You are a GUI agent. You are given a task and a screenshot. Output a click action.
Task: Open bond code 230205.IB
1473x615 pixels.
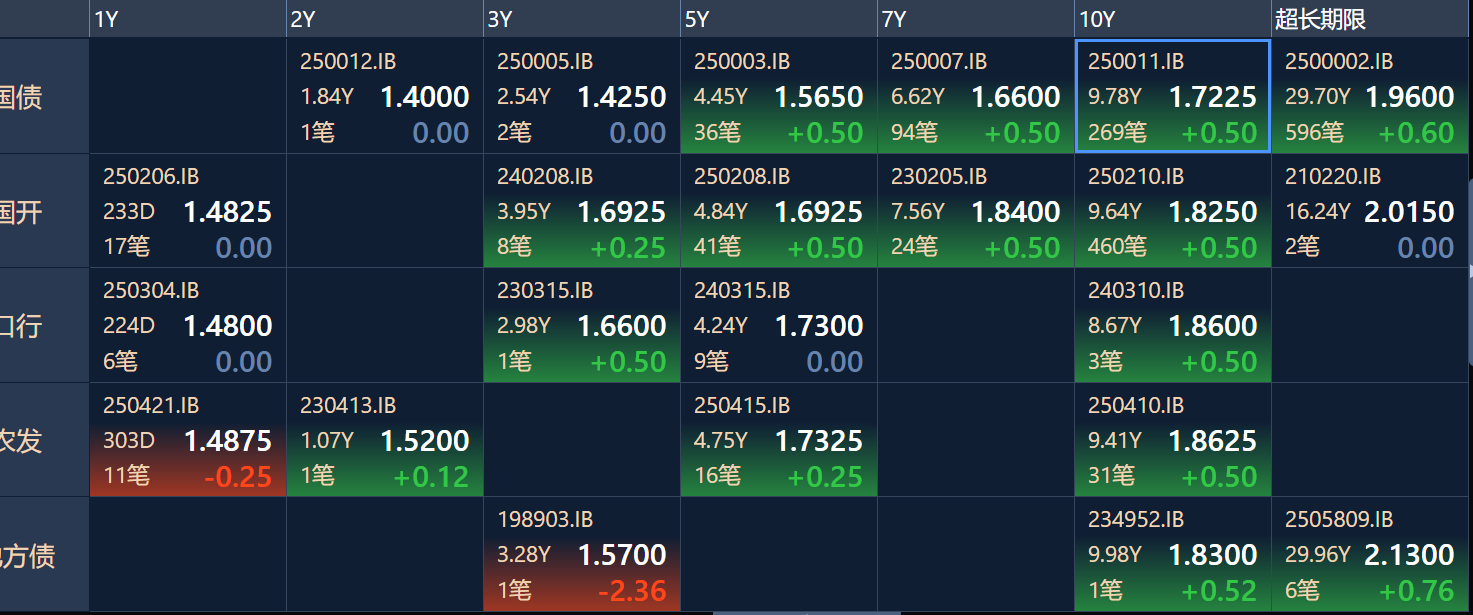tap(939, 177)
